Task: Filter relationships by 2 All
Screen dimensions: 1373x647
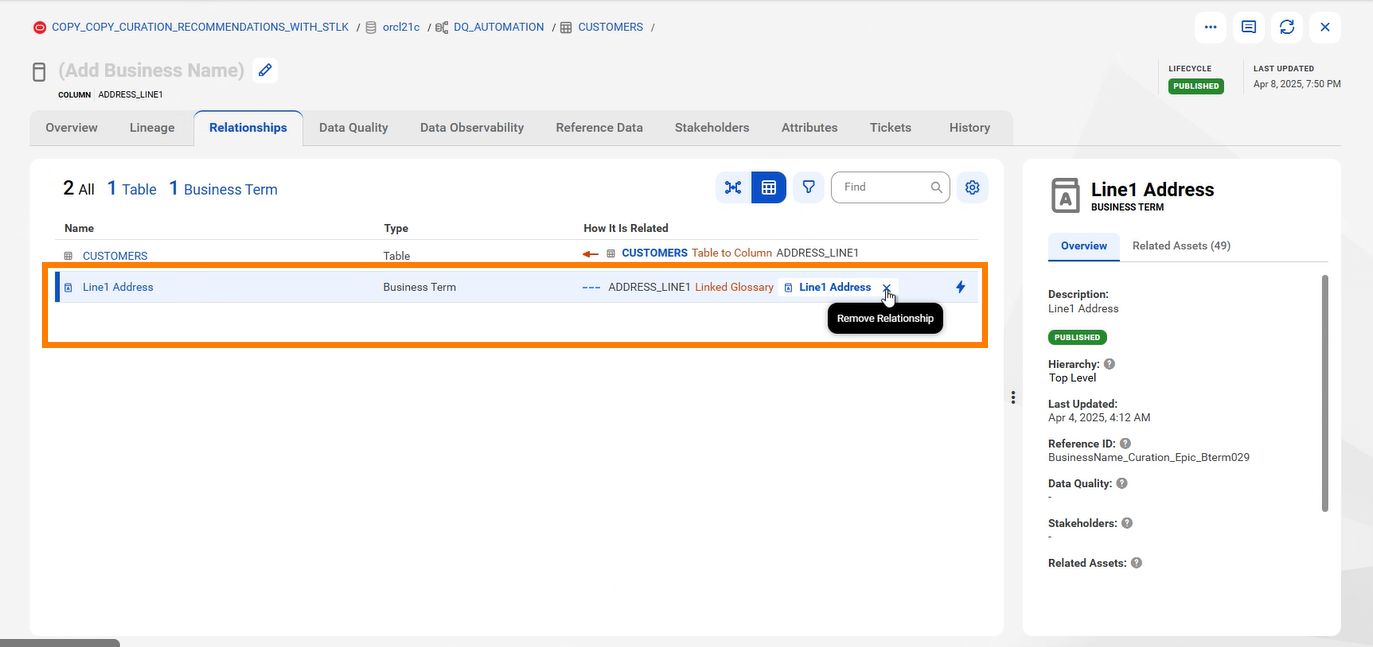Action: [x=79, y=188]
